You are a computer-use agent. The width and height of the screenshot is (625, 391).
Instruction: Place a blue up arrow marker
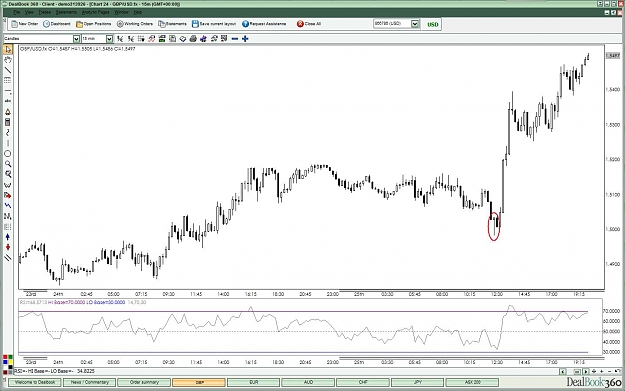(8, 237)
